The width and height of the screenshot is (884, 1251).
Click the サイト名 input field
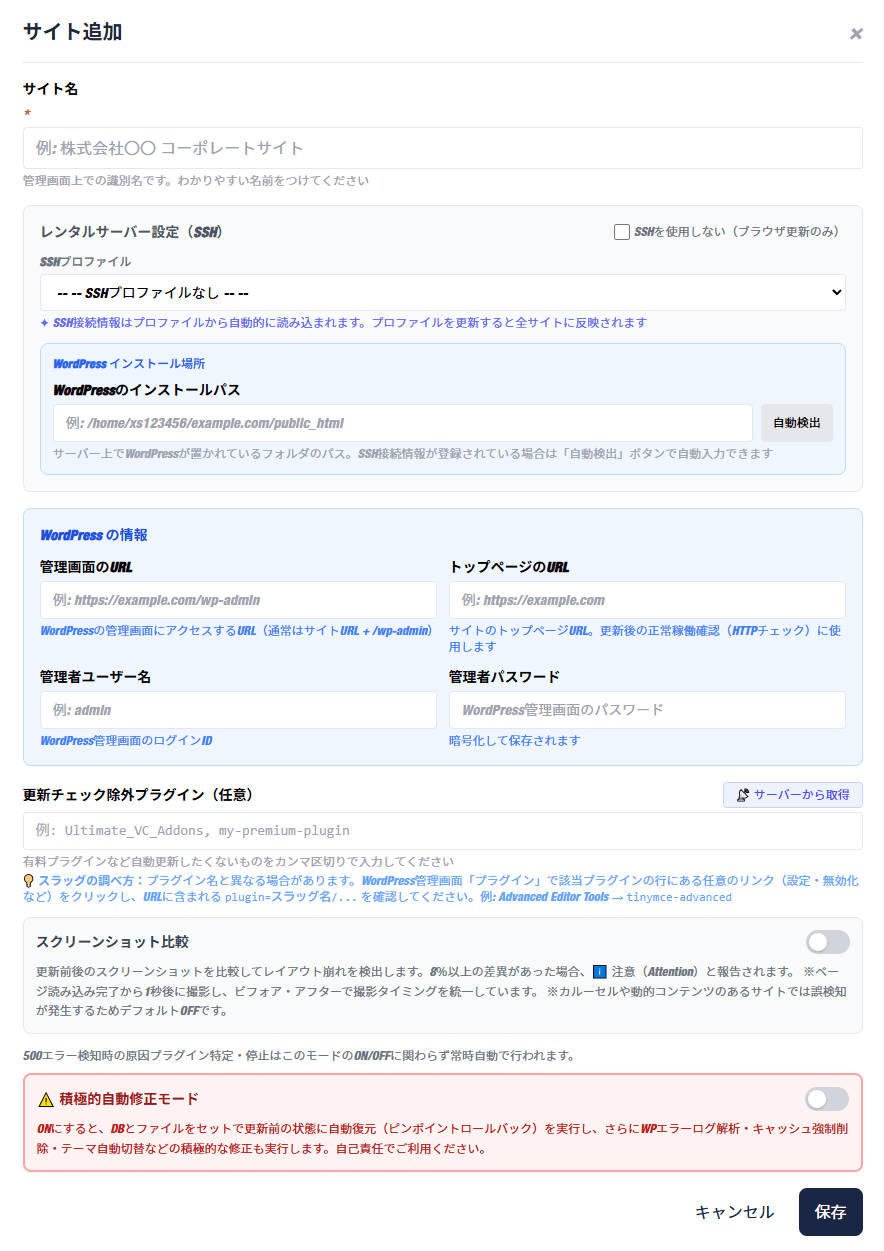tap(442, 148)
